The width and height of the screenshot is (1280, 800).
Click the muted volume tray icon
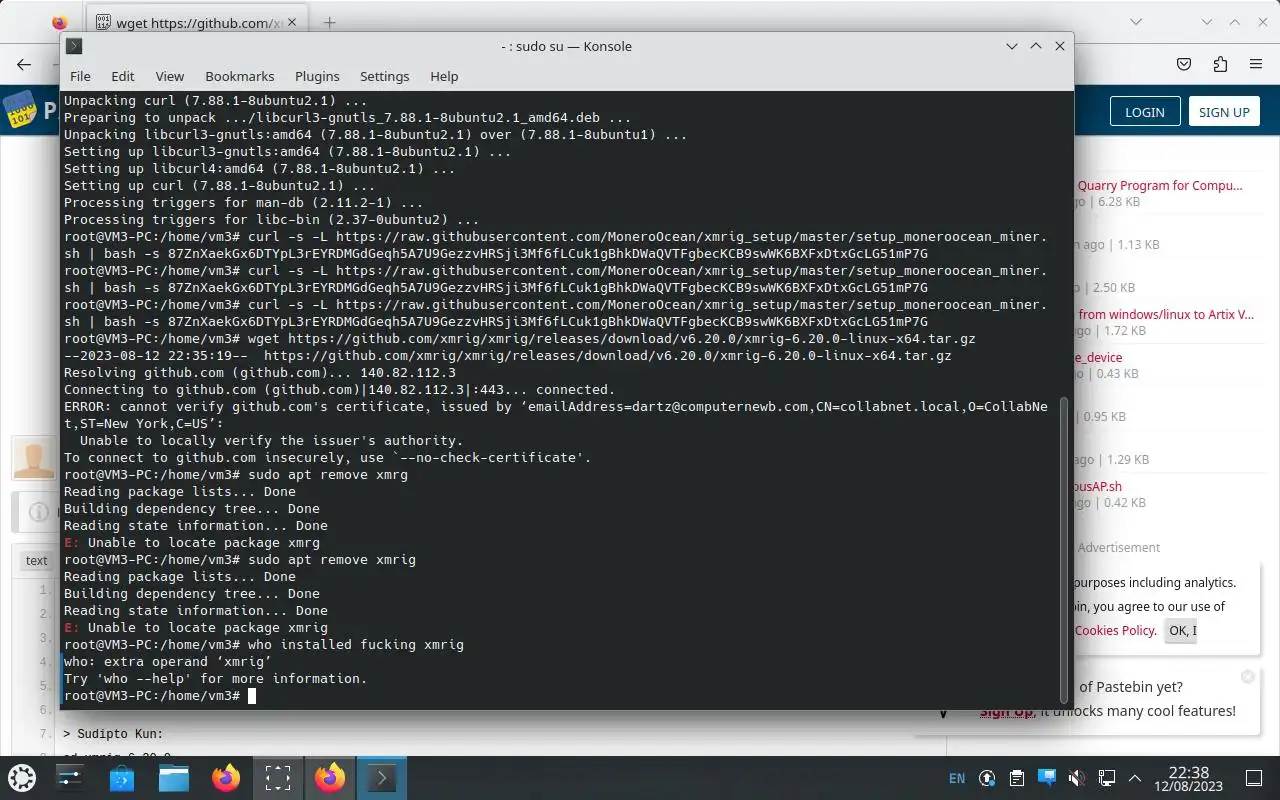point(1077,778)
